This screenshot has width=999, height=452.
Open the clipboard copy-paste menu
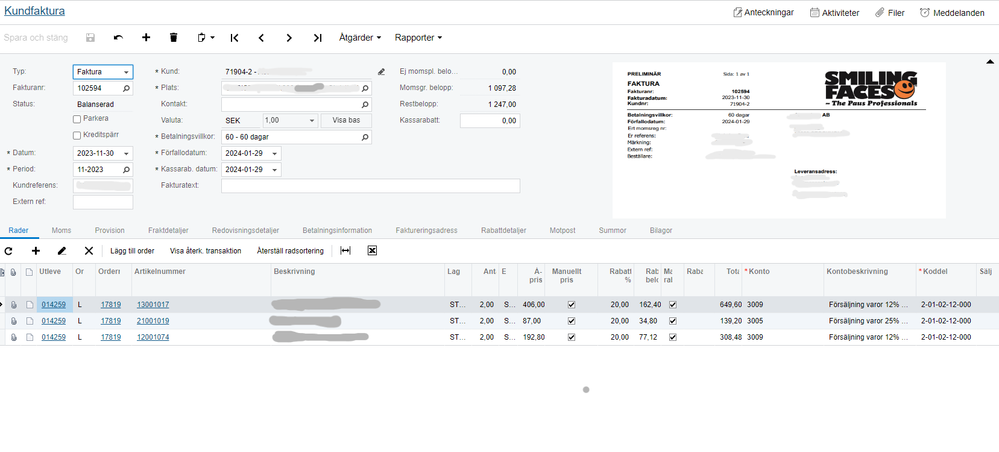pyautogui.click(x=205, y=38)
